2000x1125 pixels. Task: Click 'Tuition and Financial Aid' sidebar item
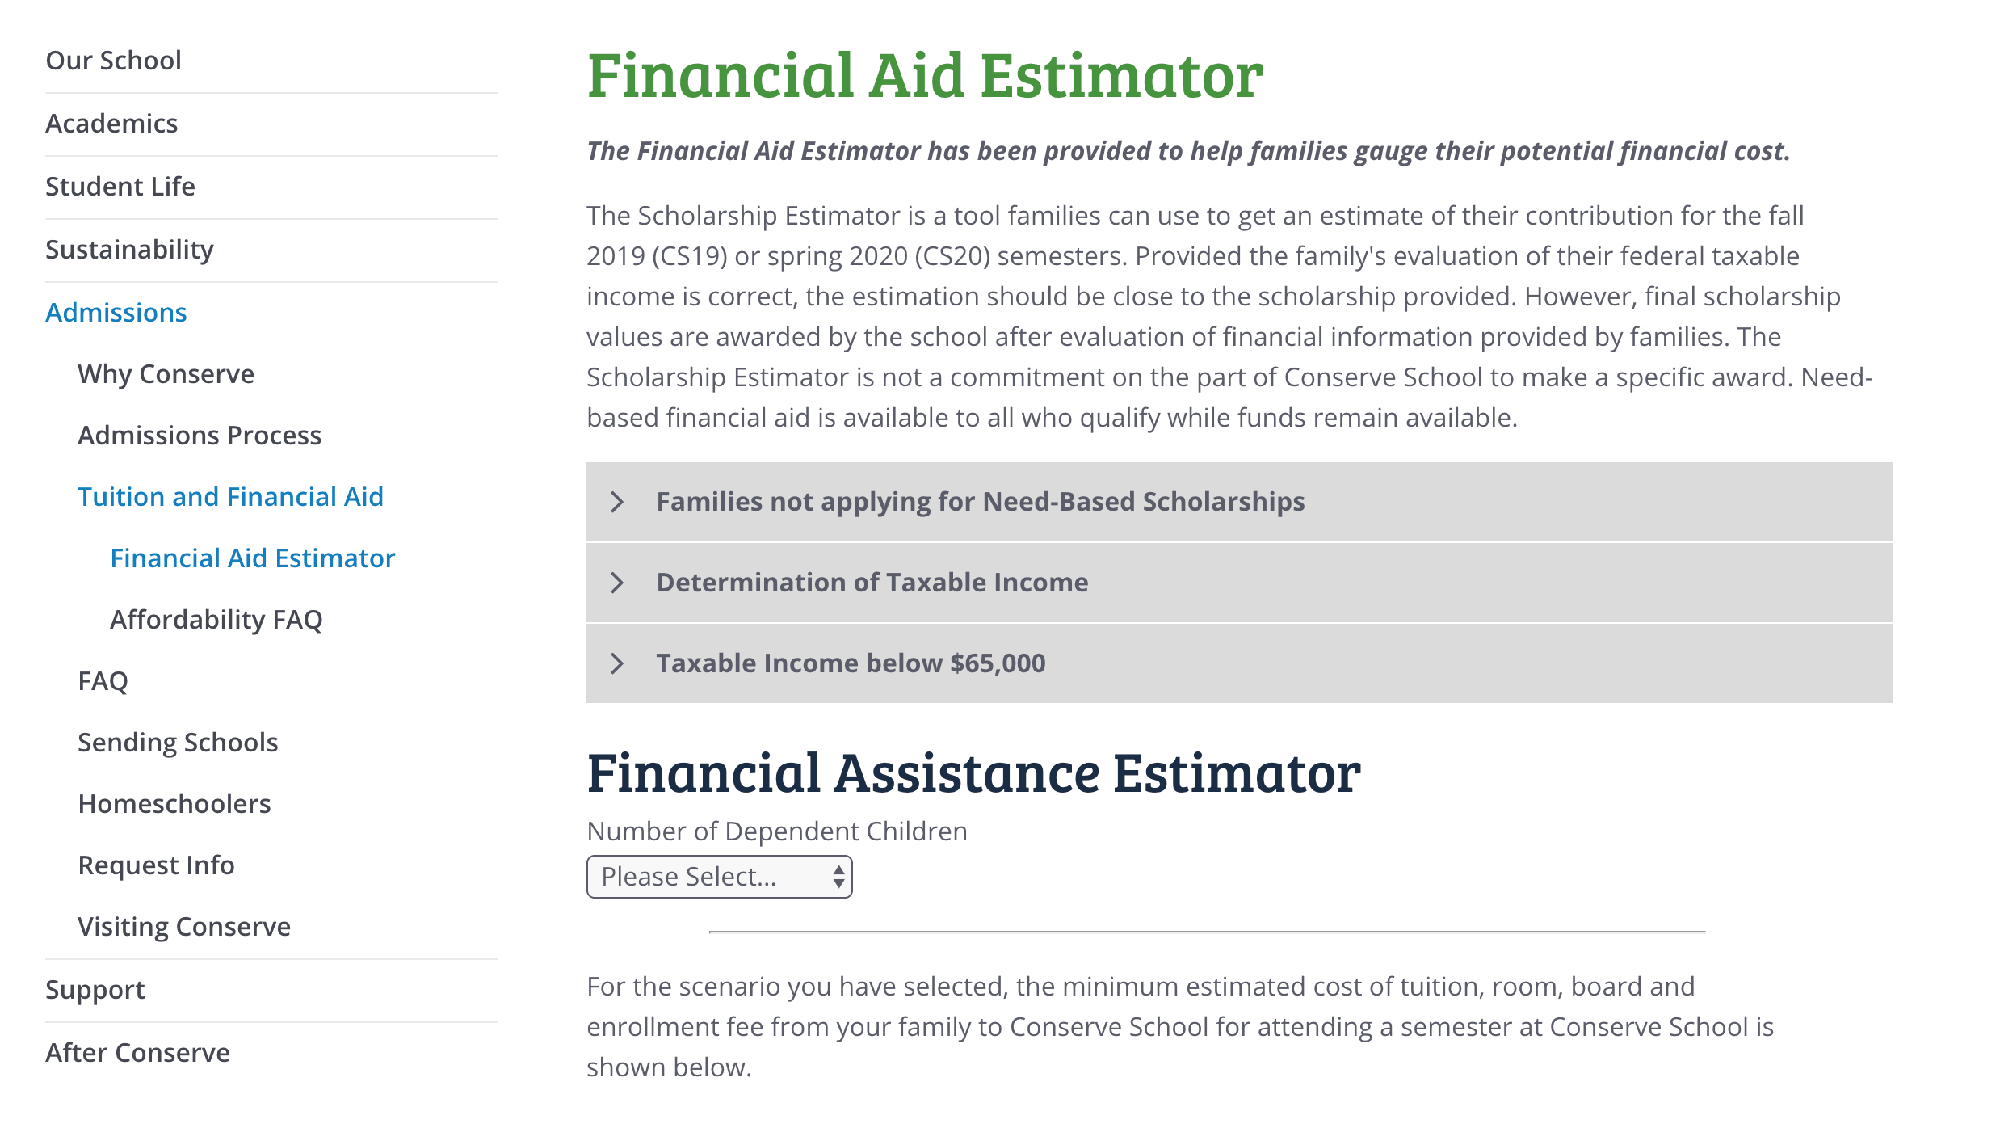point(231,496)
